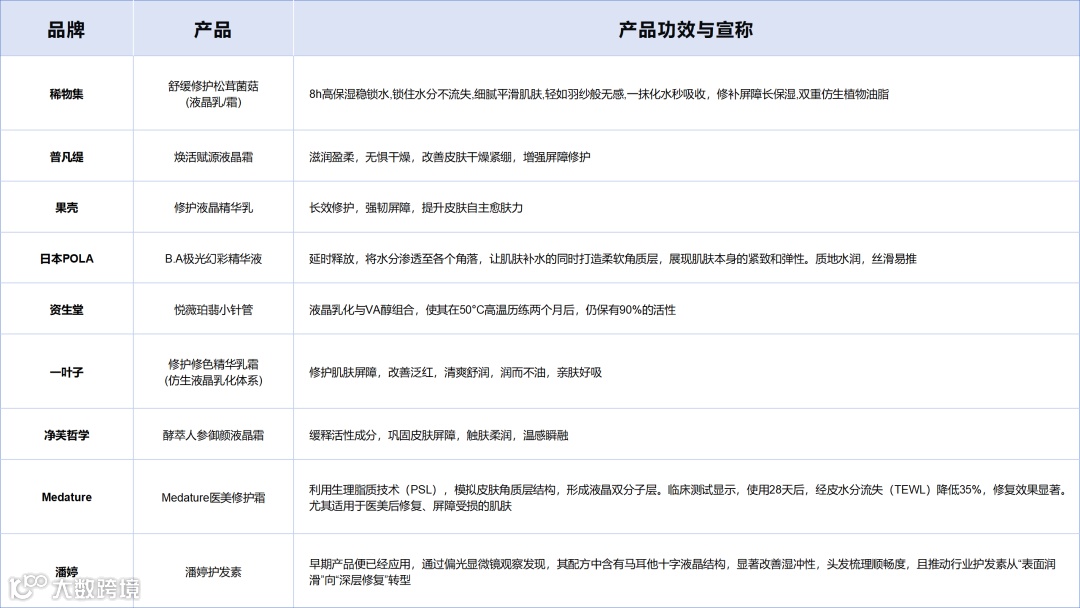1080x608 pixels.
Task: Click the claim starting 8h高保湿稳锁水
Action: tap(599, 94)
